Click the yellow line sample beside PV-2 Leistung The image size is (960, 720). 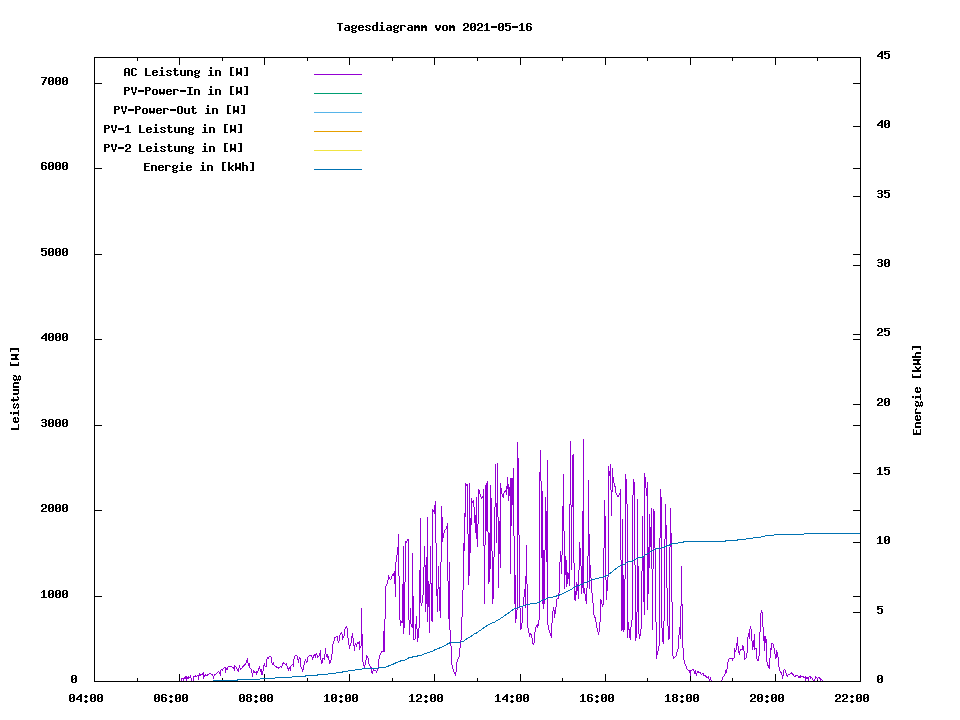click(x=337, y=150)
